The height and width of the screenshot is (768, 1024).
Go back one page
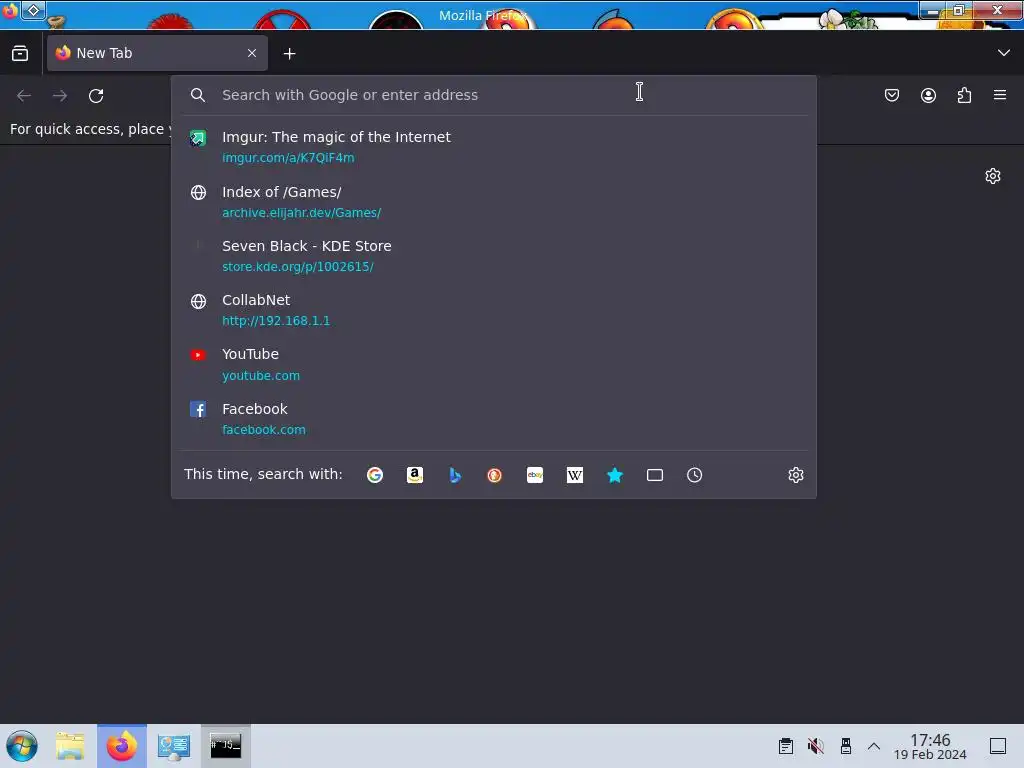point(24,96)
